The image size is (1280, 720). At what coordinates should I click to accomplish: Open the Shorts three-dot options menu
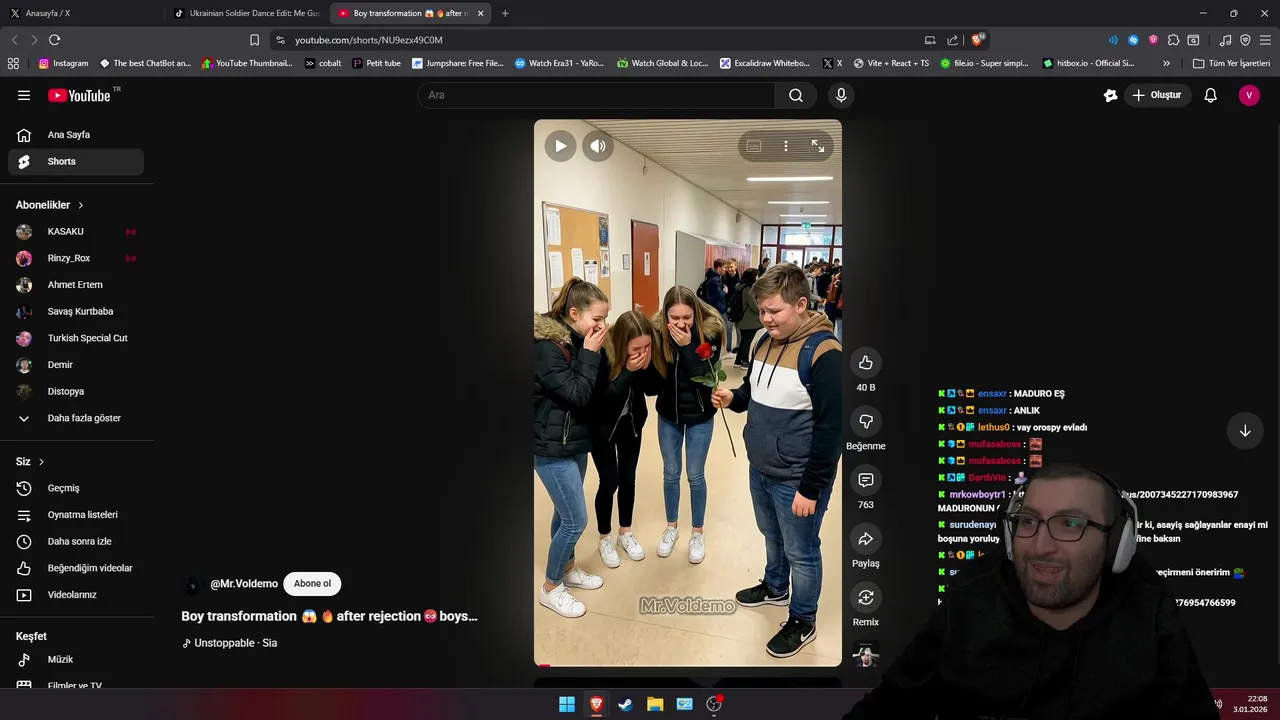[786, 146]
